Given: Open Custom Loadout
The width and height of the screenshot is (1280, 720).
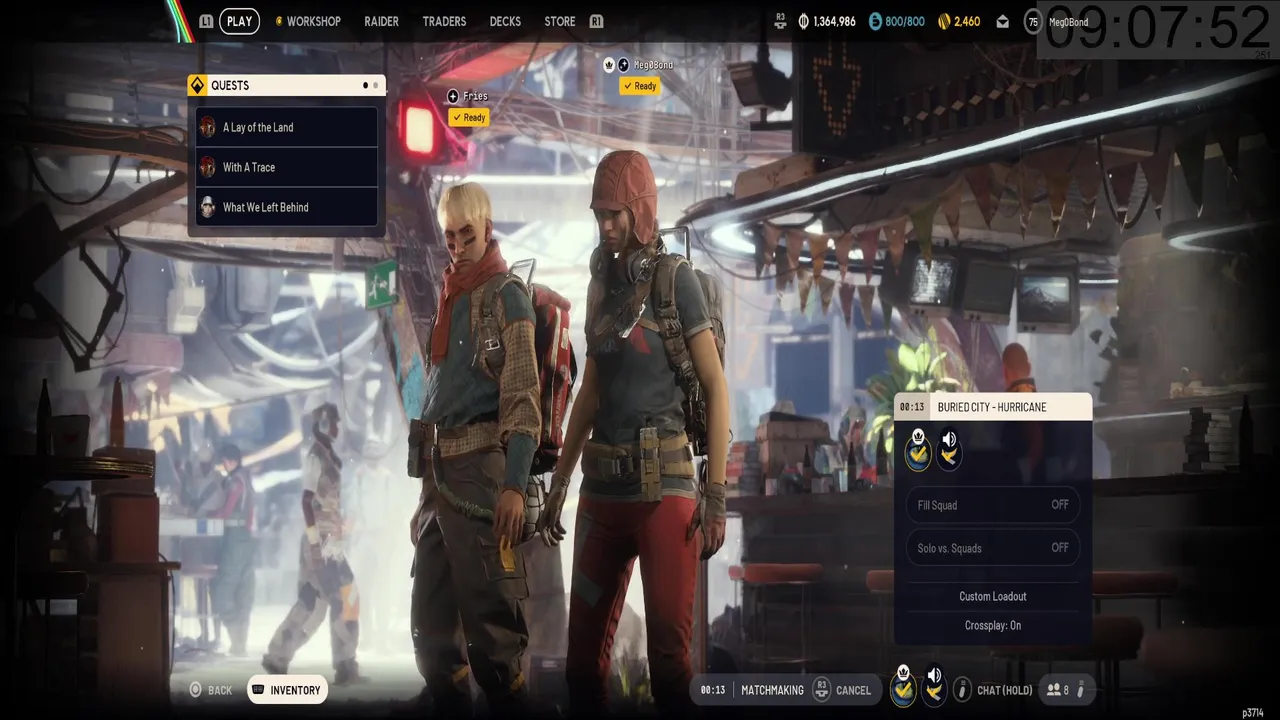Looking at the screenshot, I should pyautogui.click(x=993, y=596).
